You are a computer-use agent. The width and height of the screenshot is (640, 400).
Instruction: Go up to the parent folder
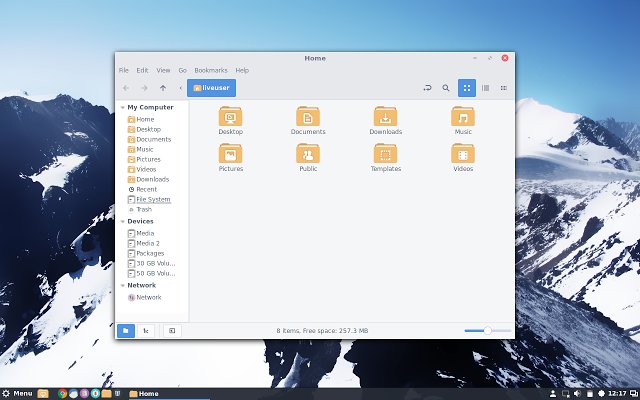[163, 88]
